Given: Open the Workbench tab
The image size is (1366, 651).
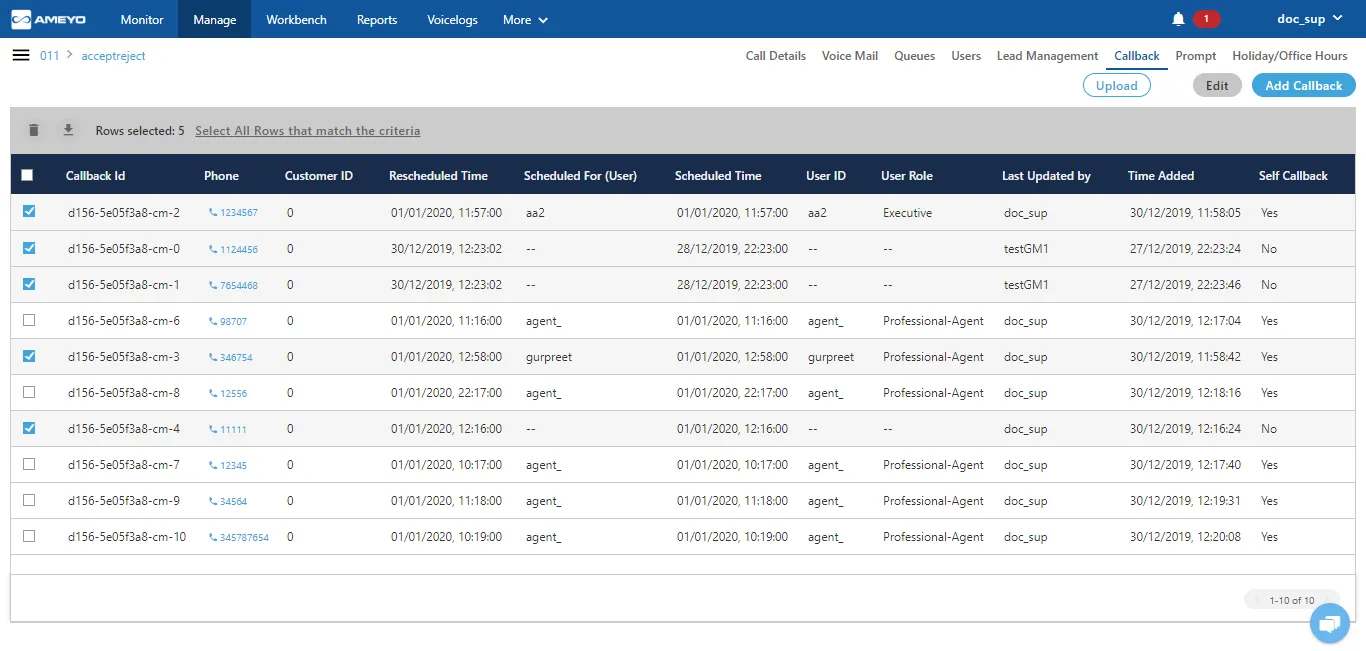Looking at the screenshot, I should pos(296,19).
